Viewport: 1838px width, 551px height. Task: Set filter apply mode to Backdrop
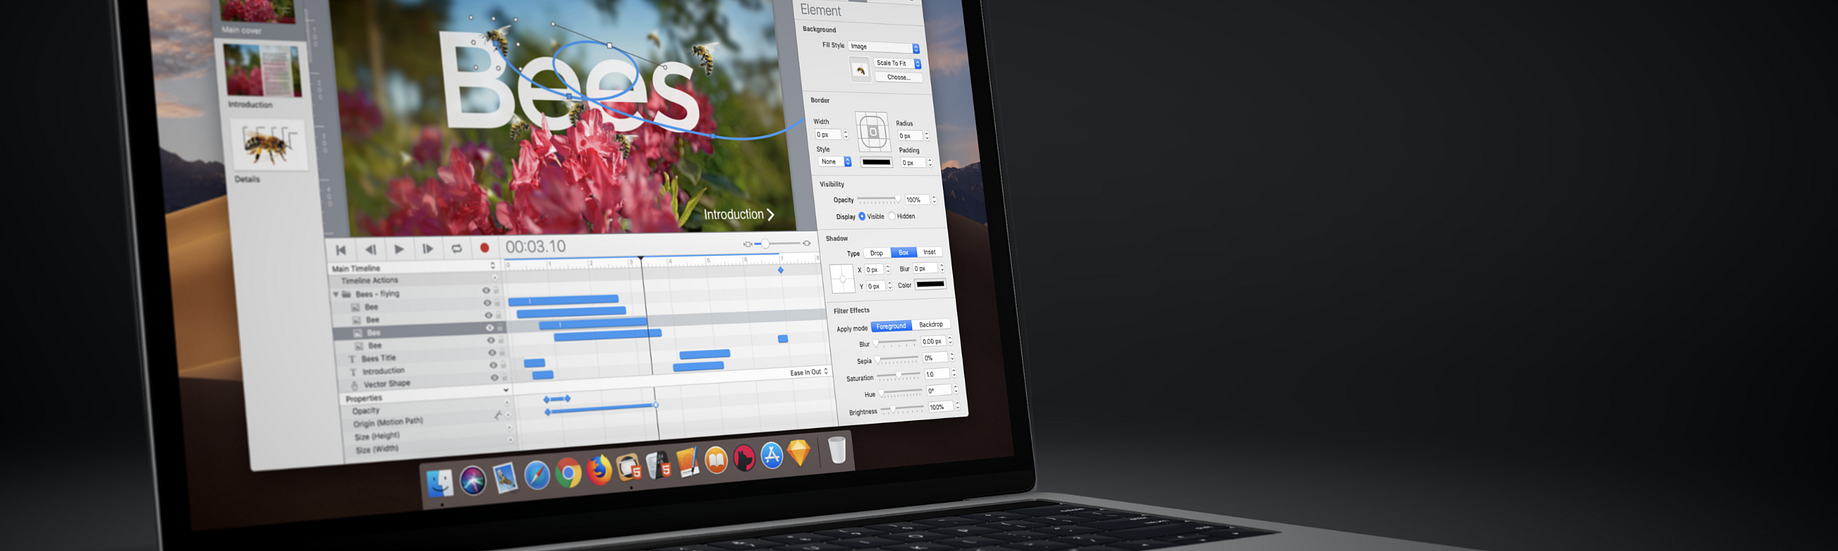[x=931, y=324]
